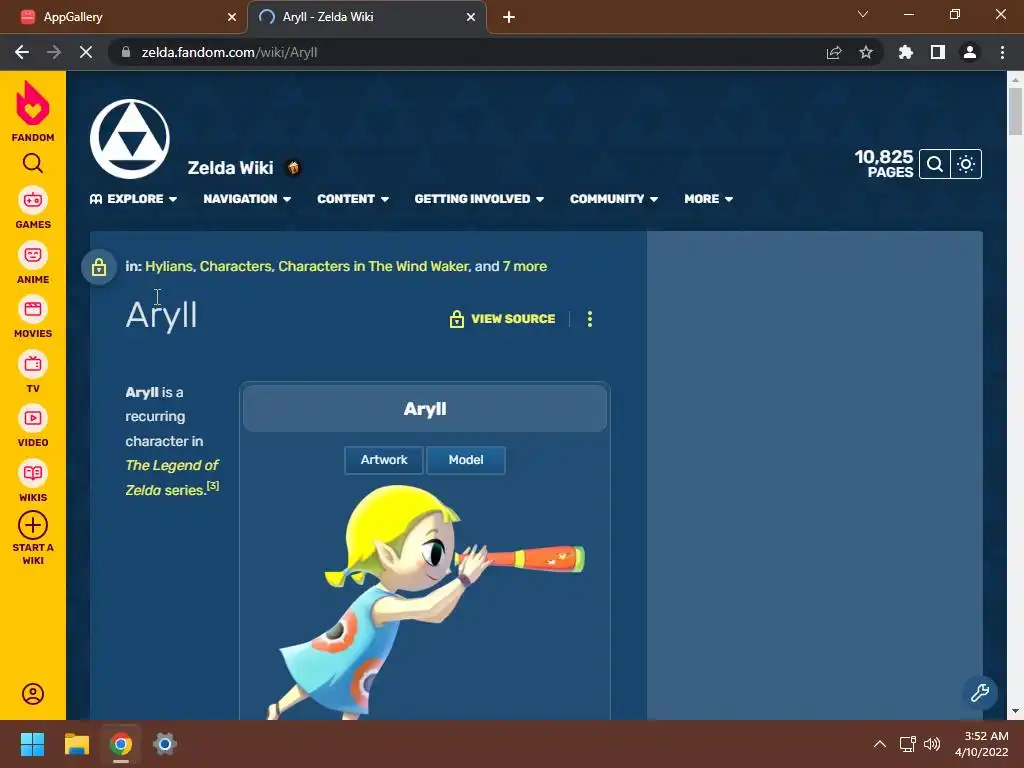Image resolution: width=1024 pixels, height=768 pixels.
Task: Toggle the Chrome side panel icon
Action: [x=937, y=52]
